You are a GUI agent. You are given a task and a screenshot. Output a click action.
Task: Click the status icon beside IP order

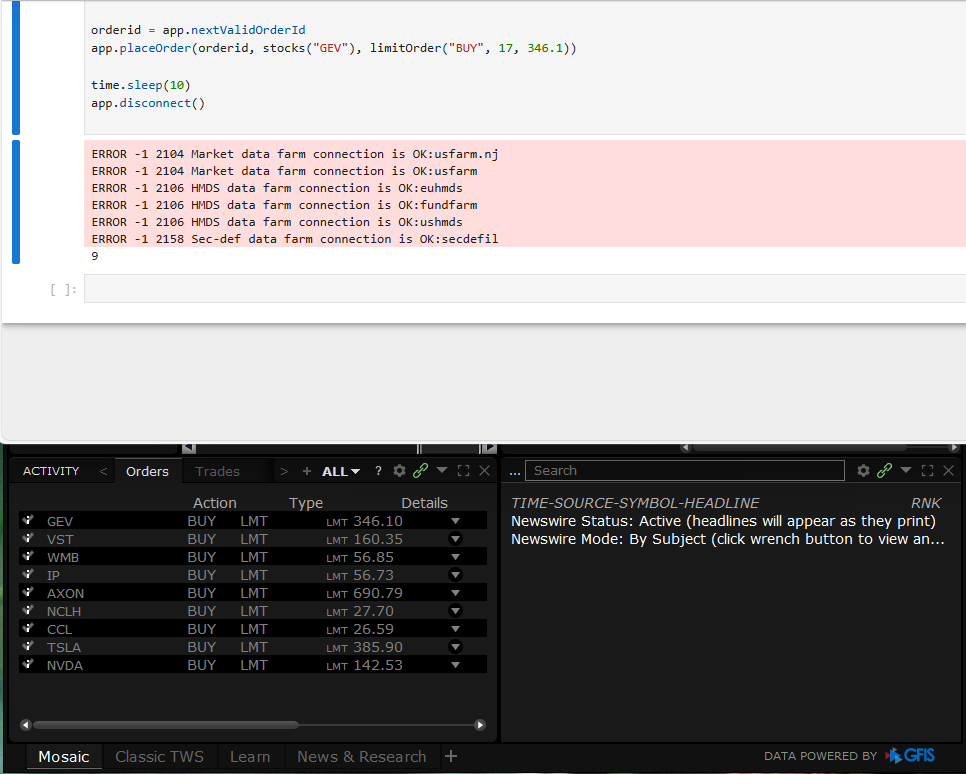(28, 574)
